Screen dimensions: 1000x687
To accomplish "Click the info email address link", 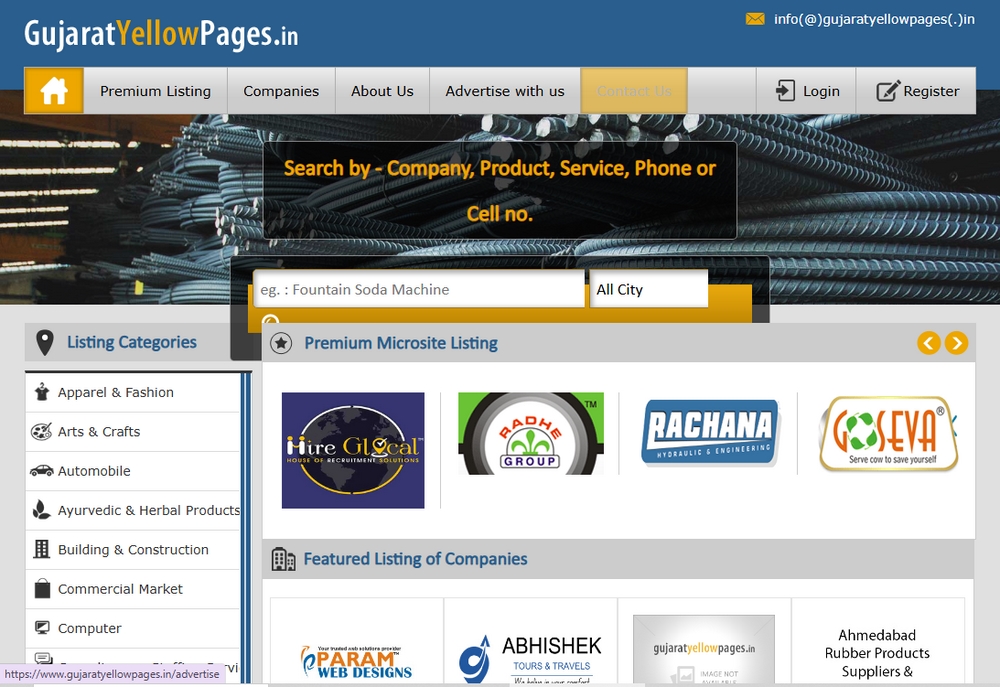I will tap(874, 19).
